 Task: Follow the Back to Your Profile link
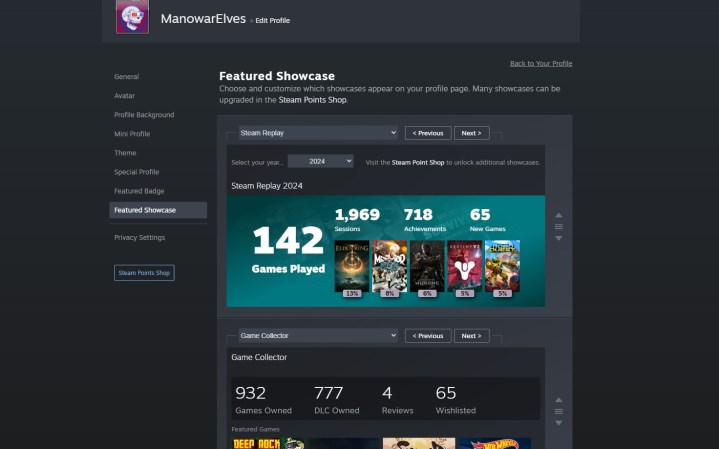[541, 63]
